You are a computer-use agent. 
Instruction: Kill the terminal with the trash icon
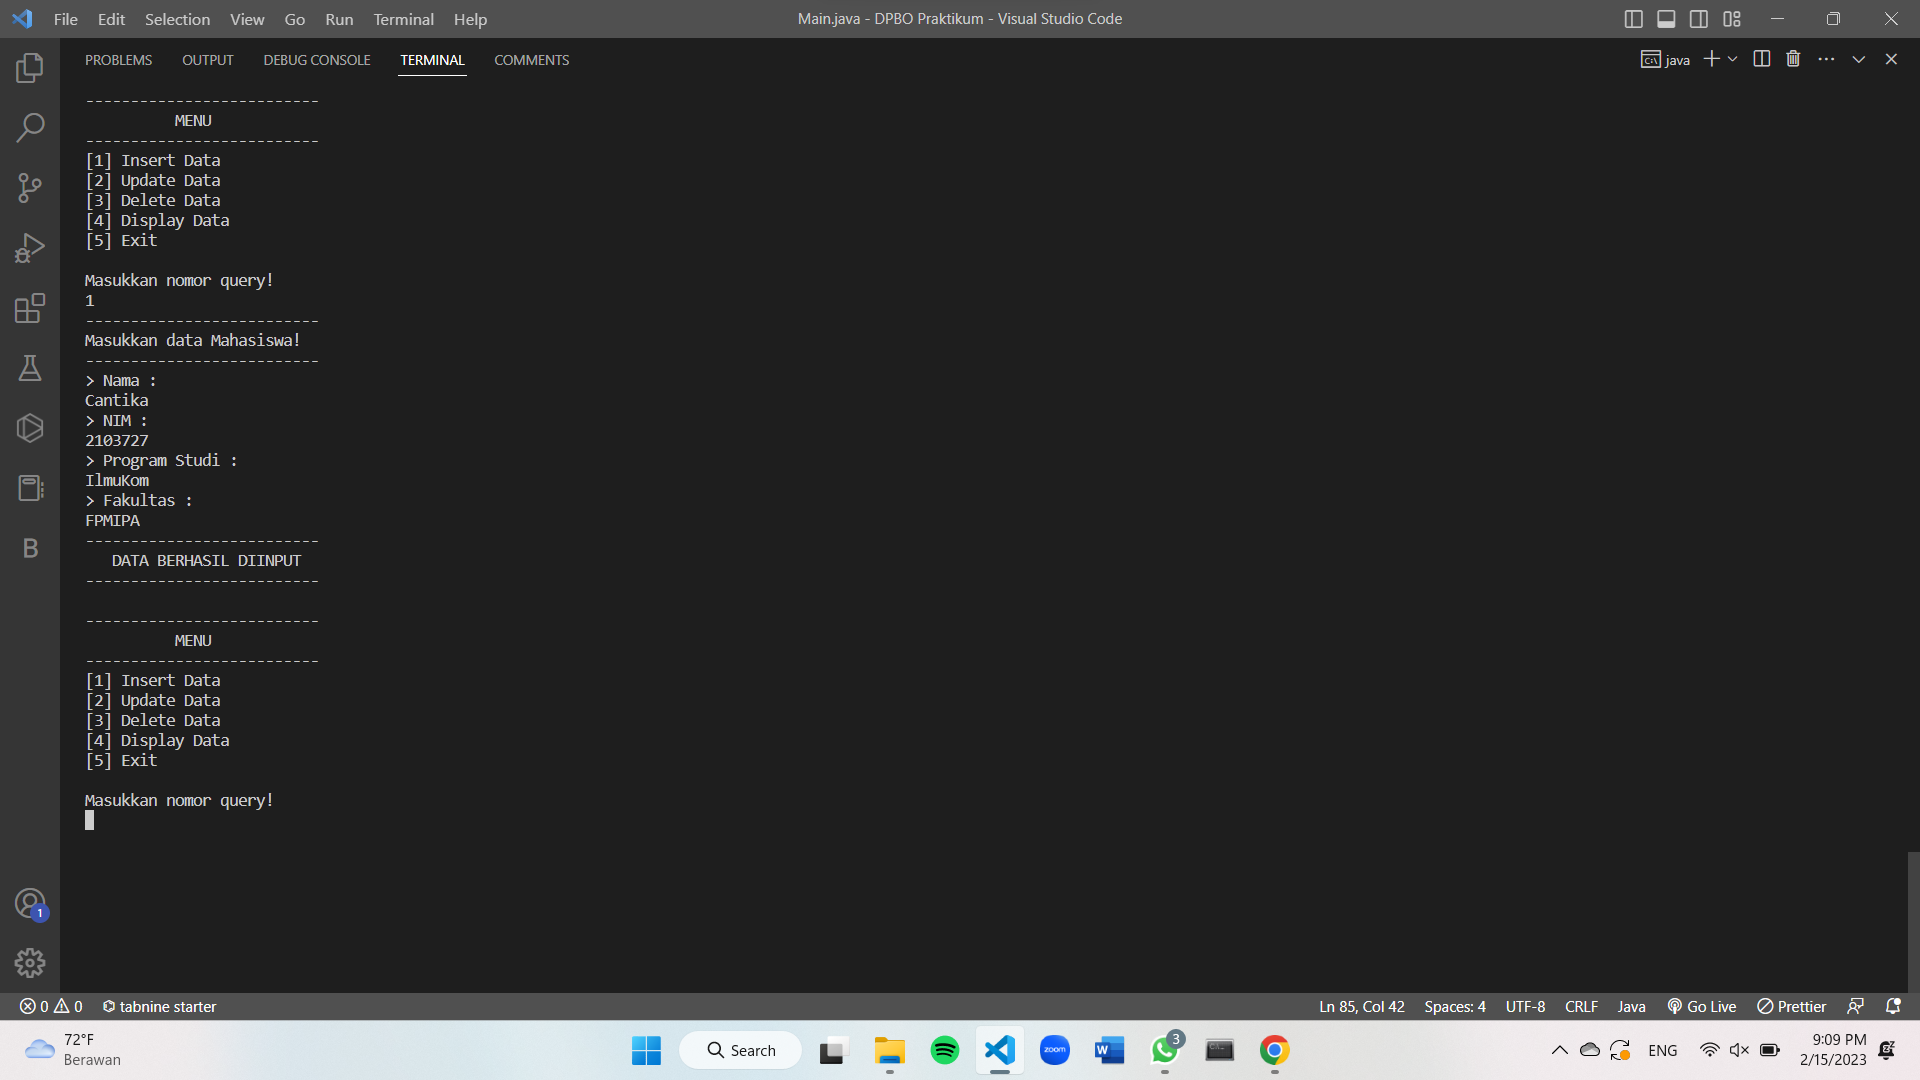click(x=1792, y=59)
